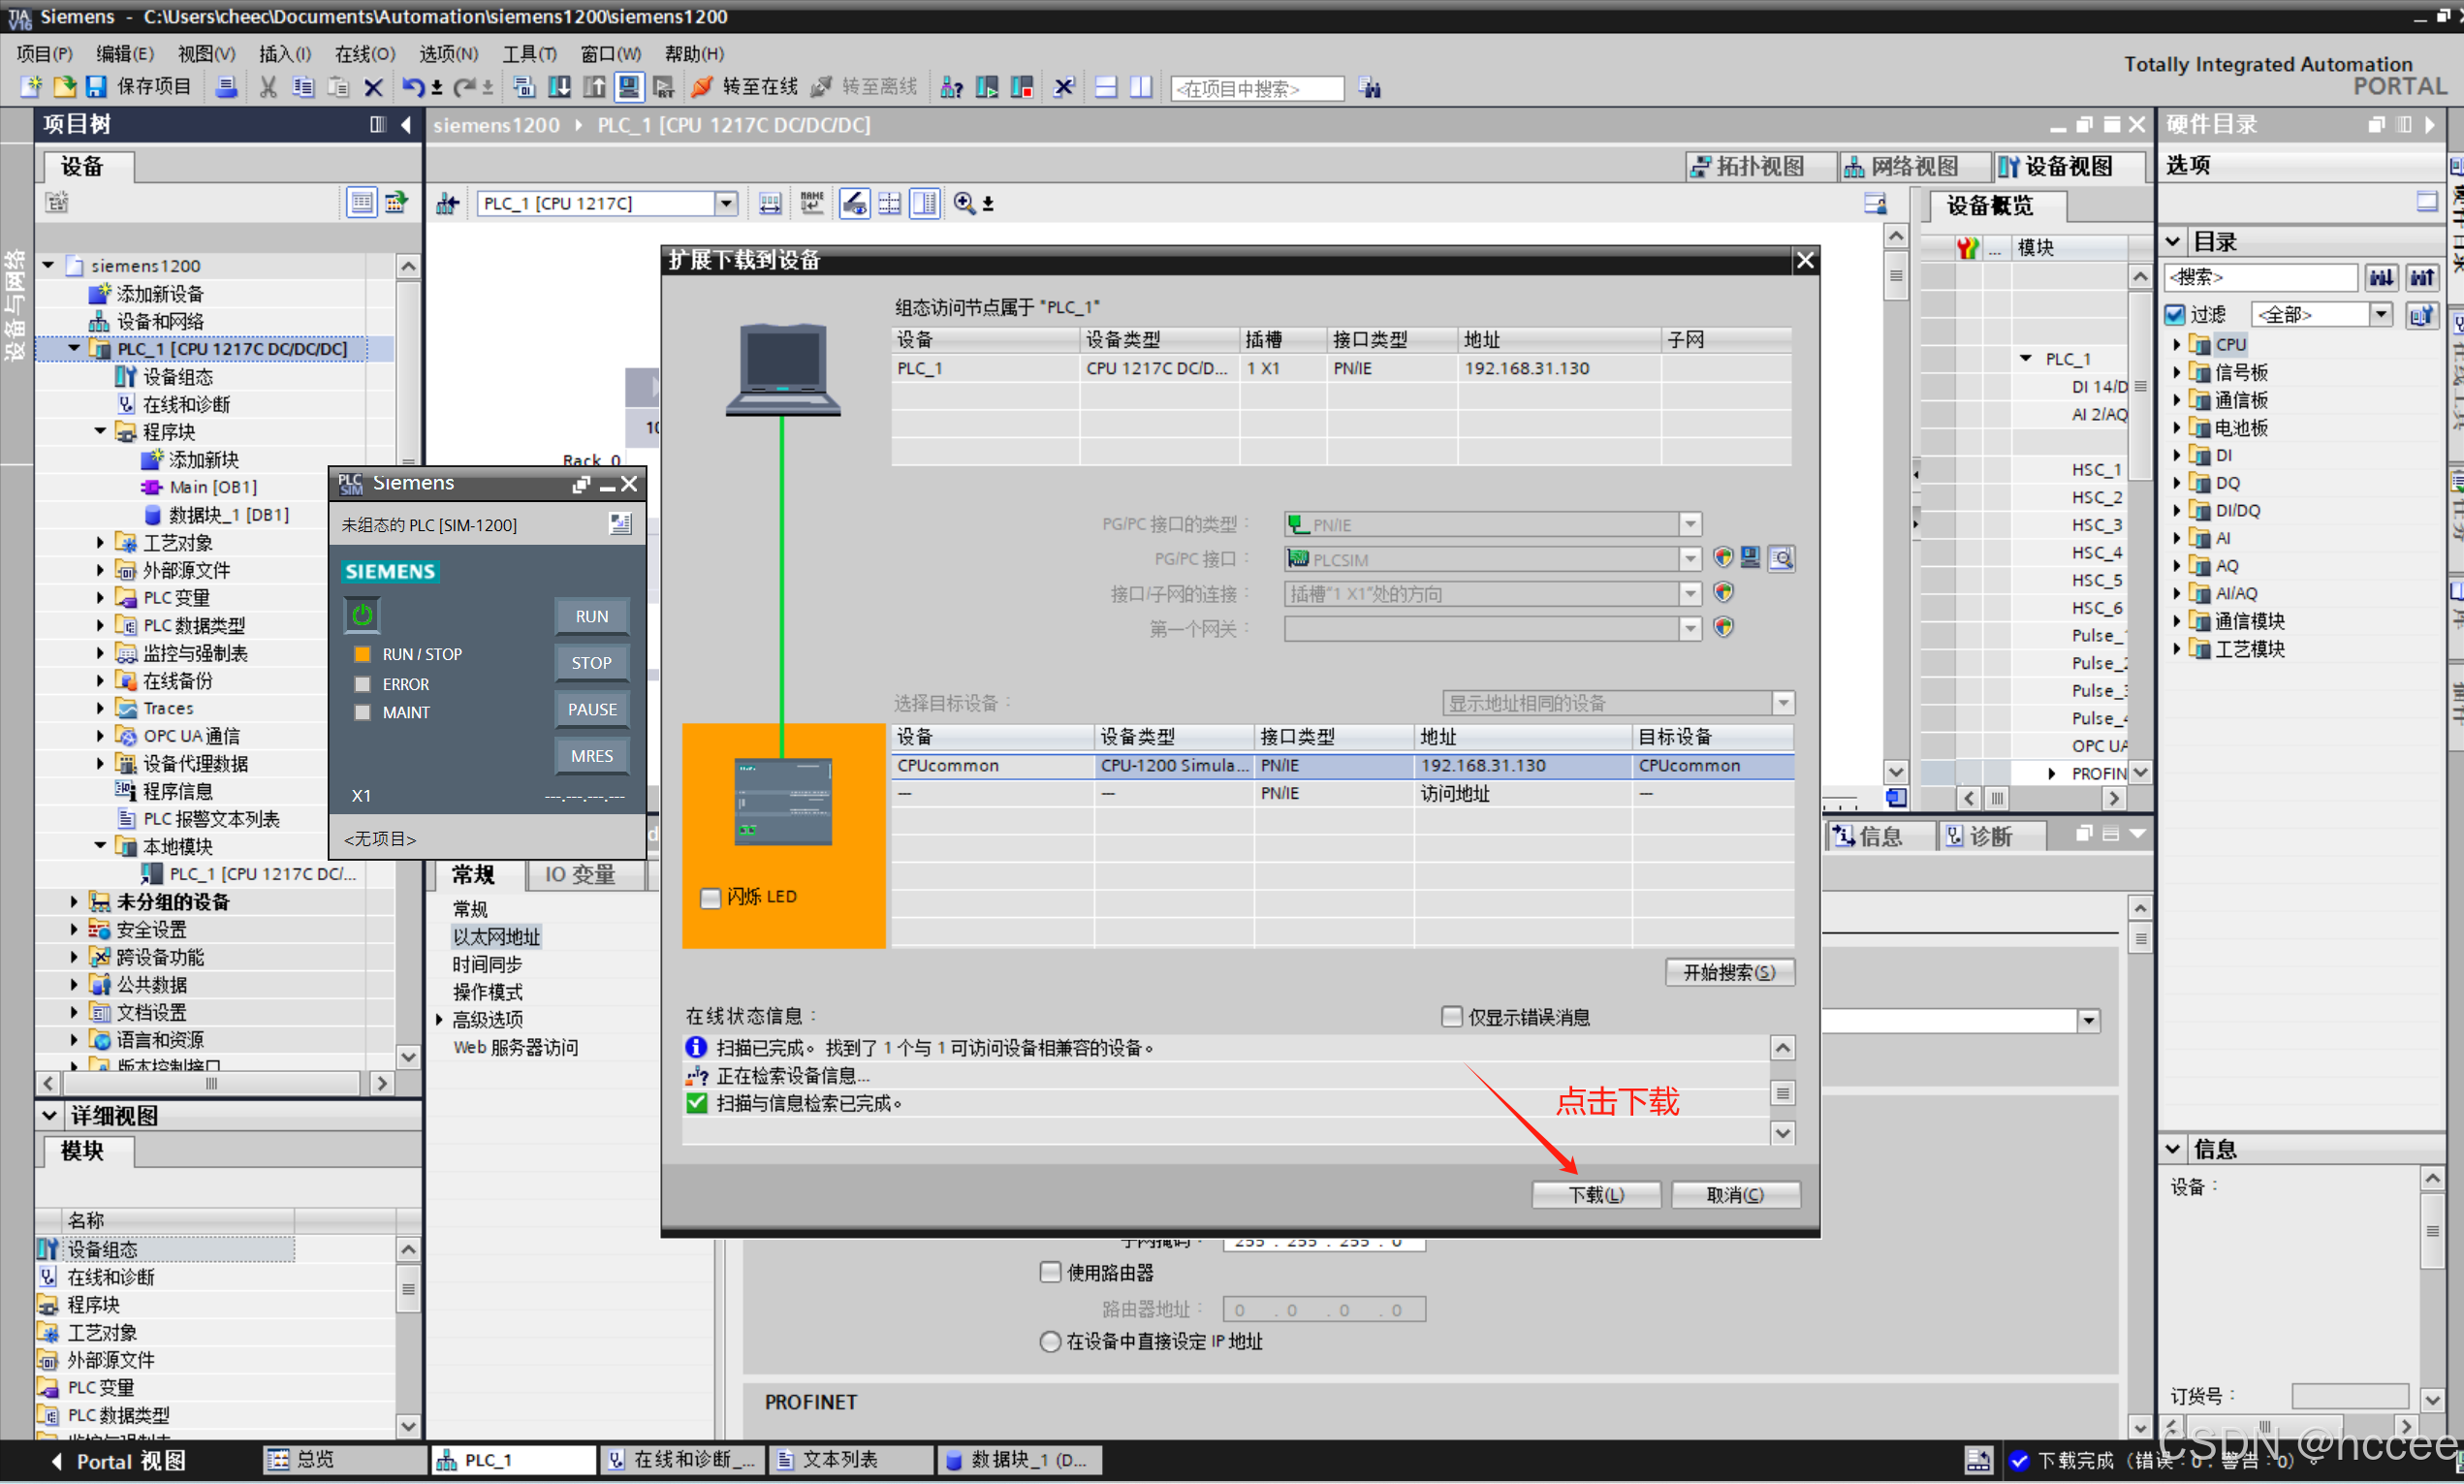This screenshot has height=1484, width=2464.
Task: Open the PLC_1 device selector dropdown
Action: click(726, 203)
